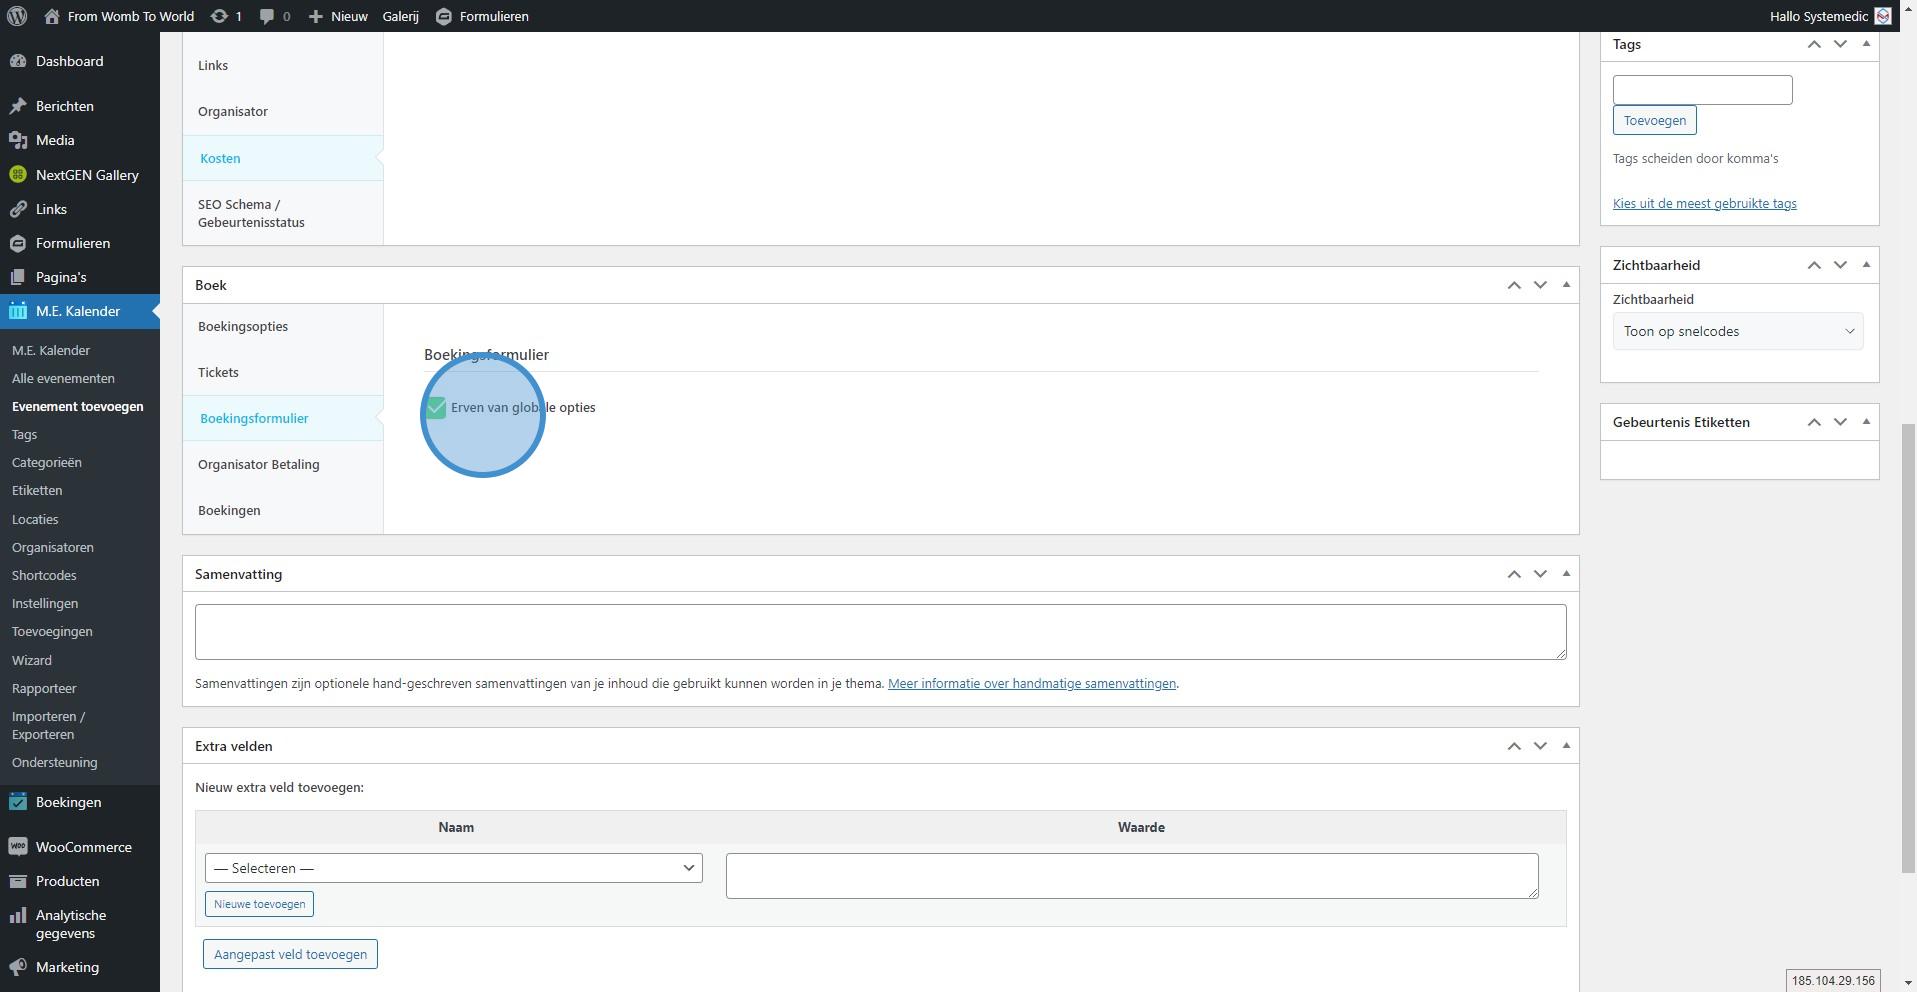Viewport: 1917px width, 992px height.
Task: Open Dashboard from sidebar
Action: click(69, 61)
